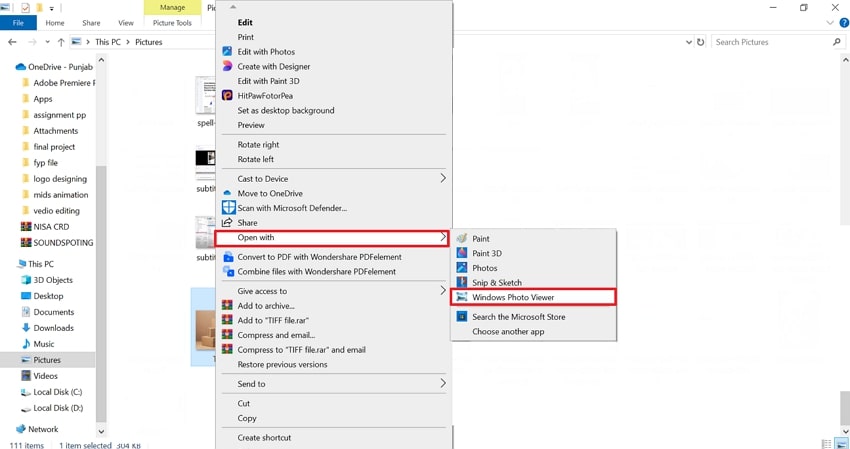Expand the Send to submenu arrow
This screenshot has width=850, height=449.
pos(443,383)
